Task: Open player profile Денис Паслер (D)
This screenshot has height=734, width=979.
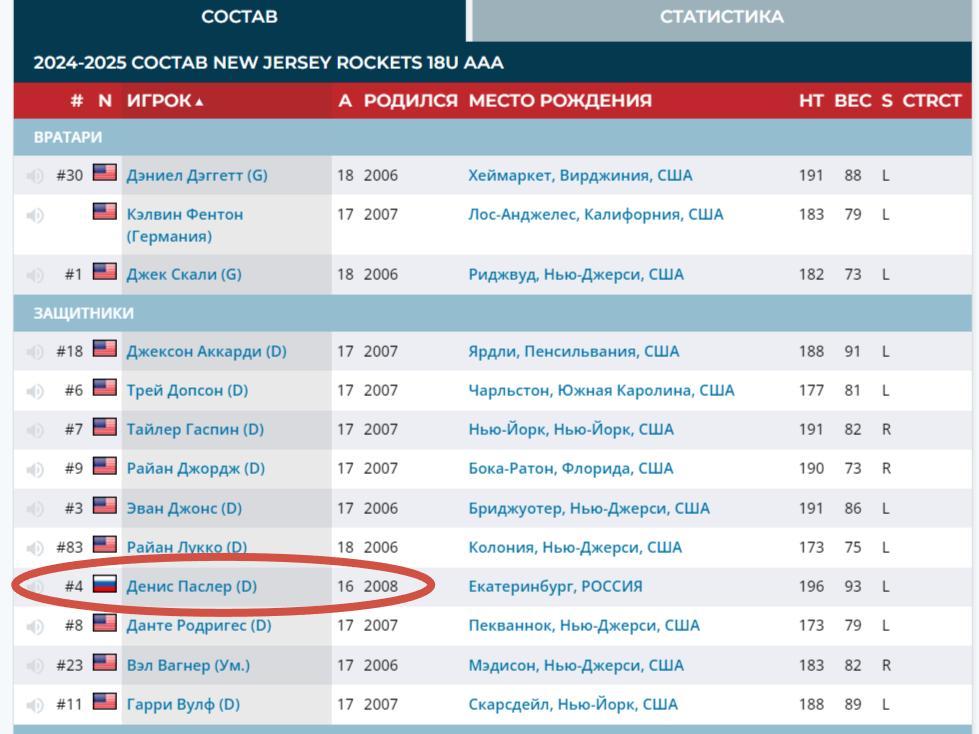Action: (192, 586)
